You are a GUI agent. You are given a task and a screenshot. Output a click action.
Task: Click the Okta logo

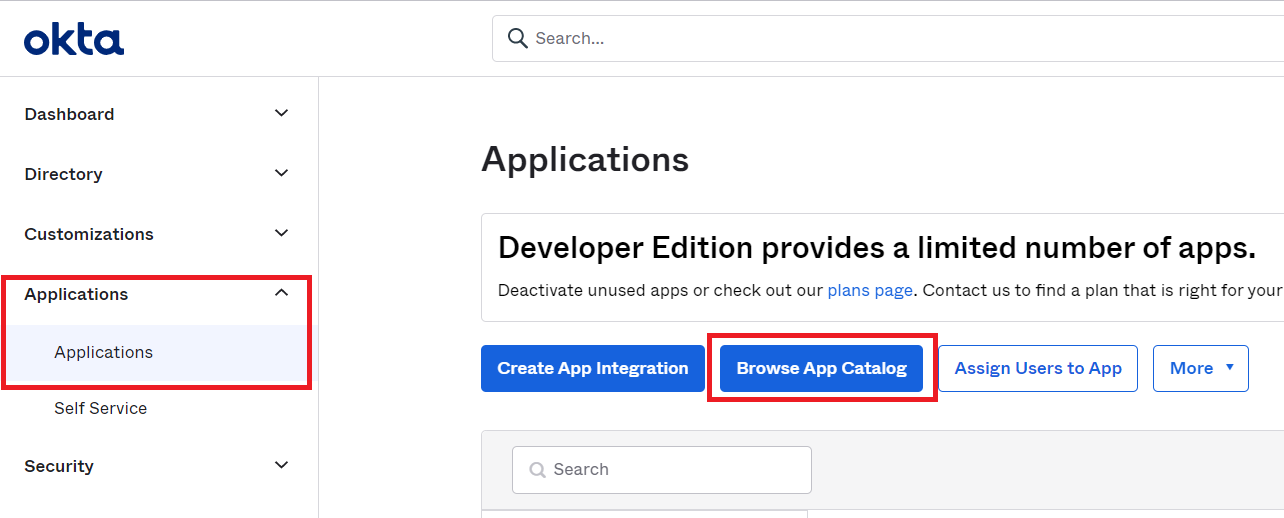(x=74, y=40)
